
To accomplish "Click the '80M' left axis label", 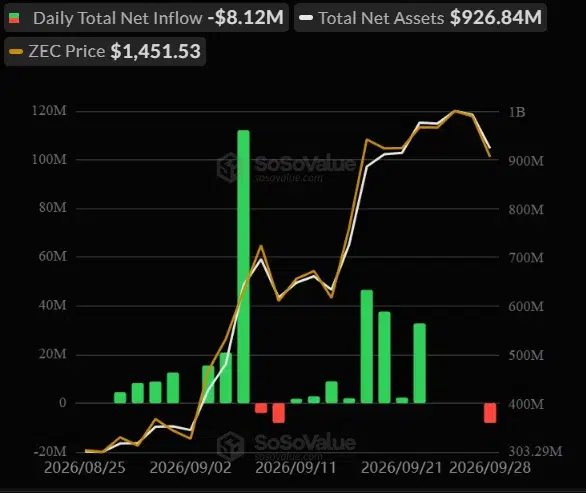I will tap(53, 207).
